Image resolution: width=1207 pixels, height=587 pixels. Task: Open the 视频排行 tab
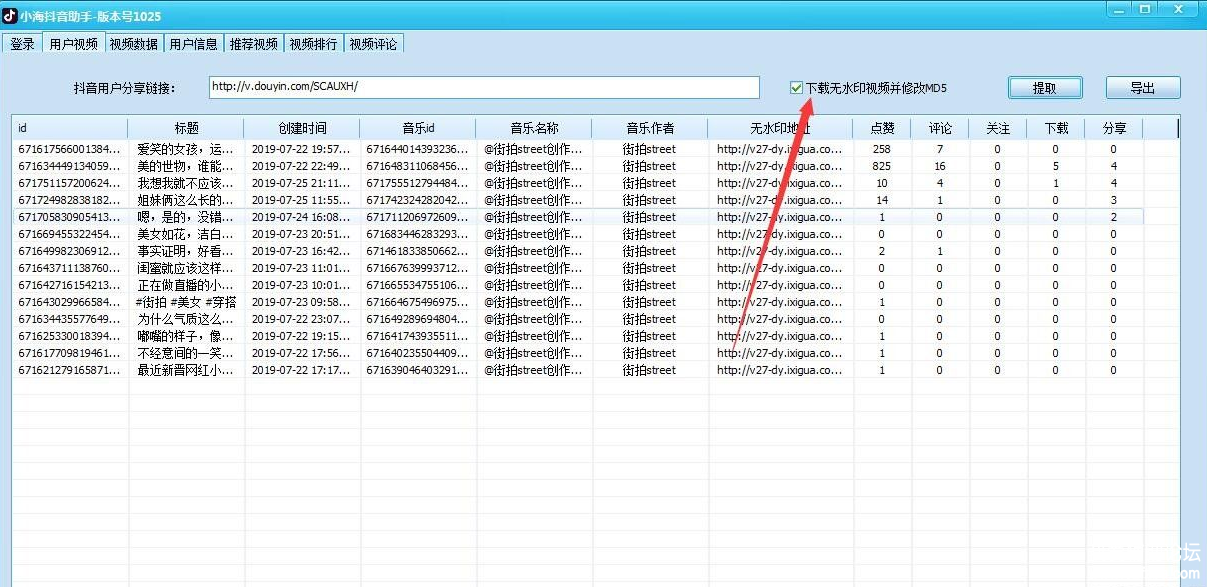point(313,44)
